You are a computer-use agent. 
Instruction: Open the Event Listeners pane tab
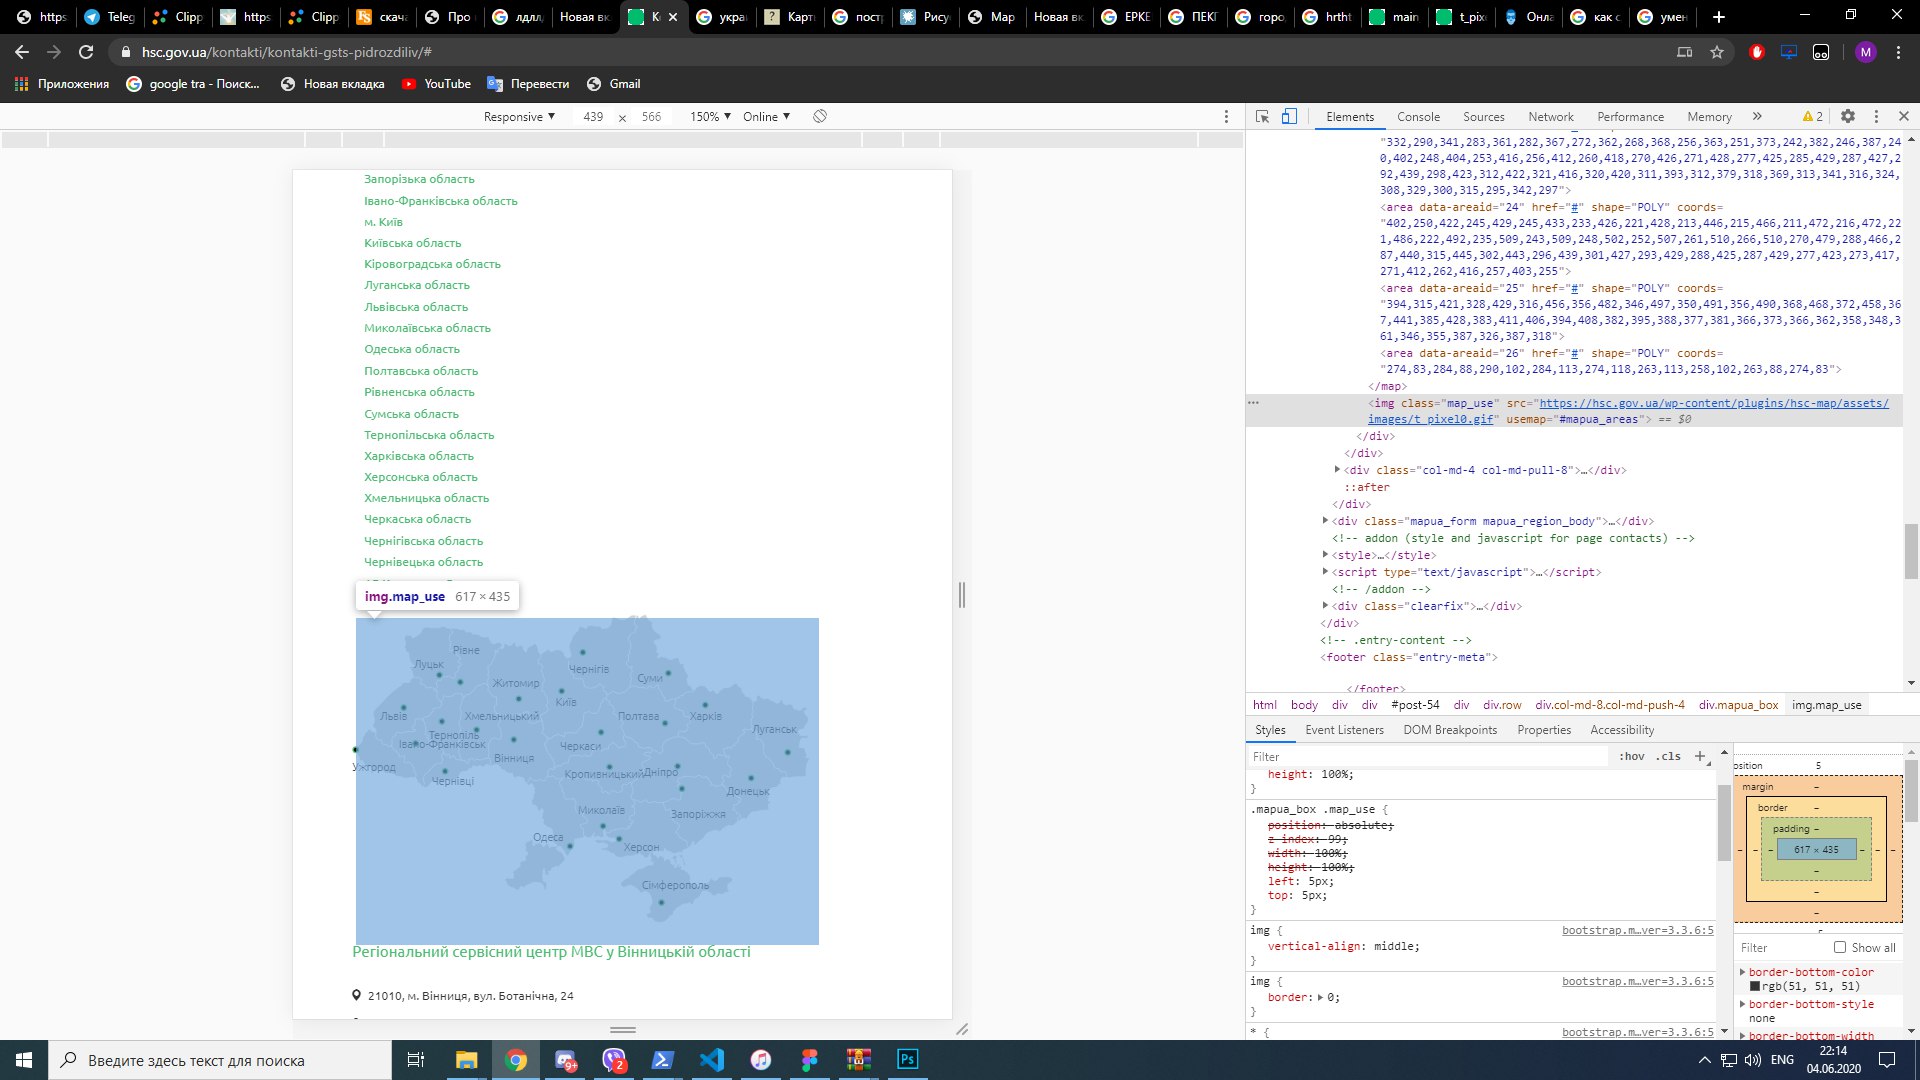pyautogui.click(x=1344, y=730)
